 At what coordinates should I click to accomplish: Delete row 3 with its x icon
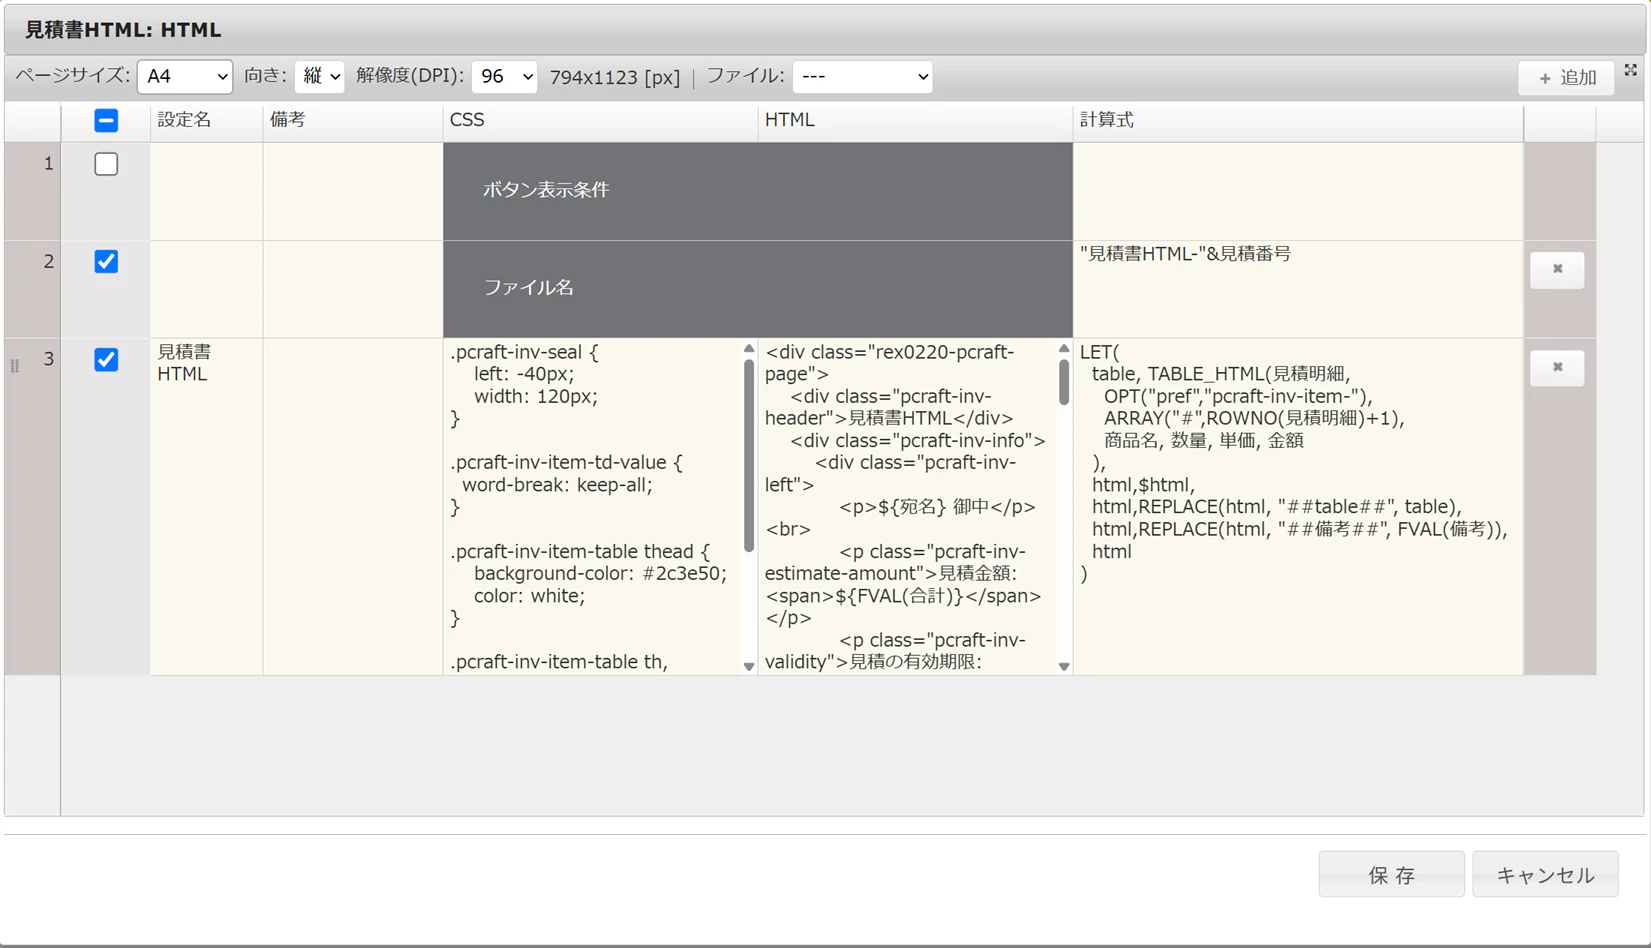tap(1557, 367)
